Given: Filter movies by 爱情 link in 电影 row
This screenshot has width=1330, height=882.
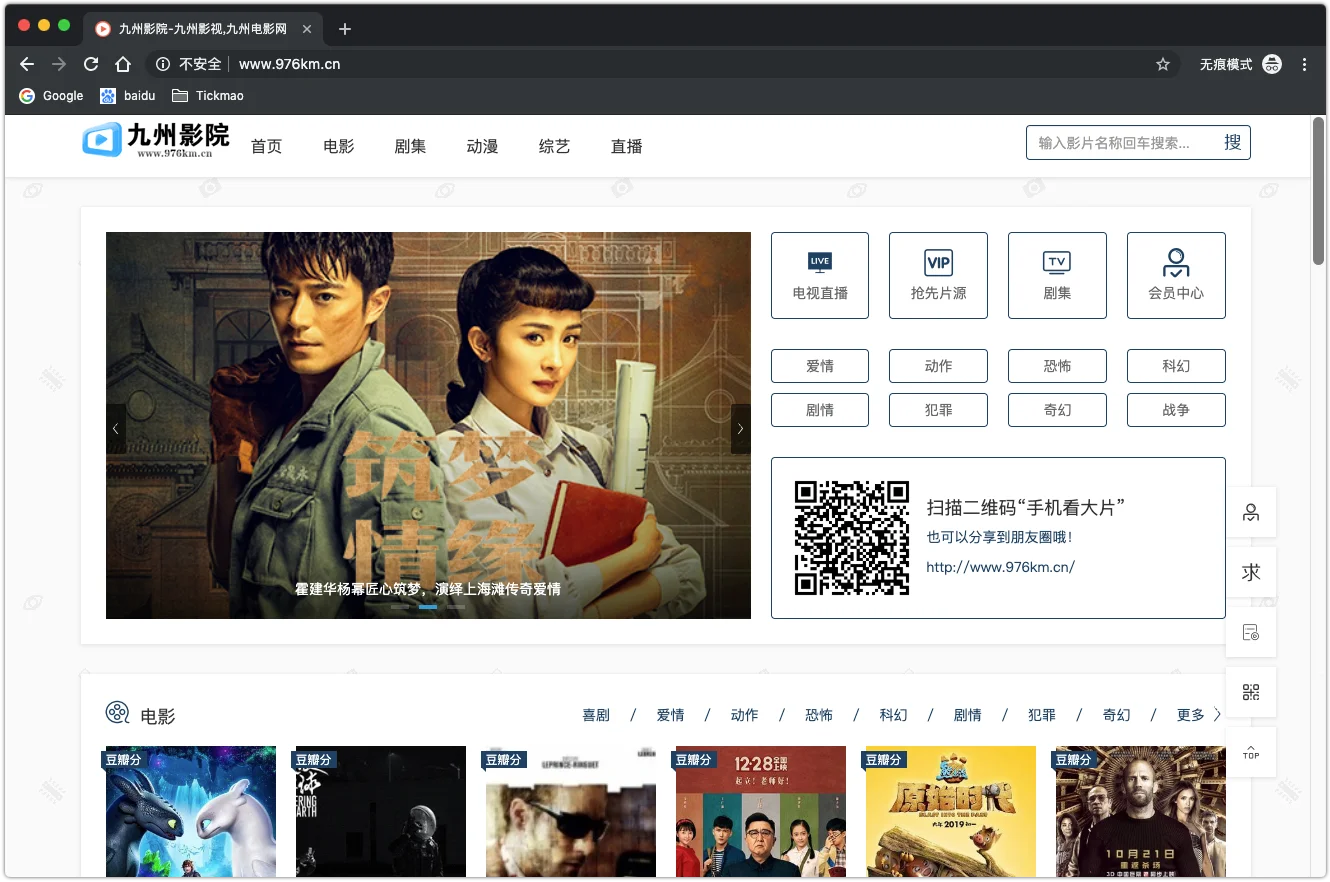Looking at the screenshot, I should pyautogui.click(x=670, y=715).
